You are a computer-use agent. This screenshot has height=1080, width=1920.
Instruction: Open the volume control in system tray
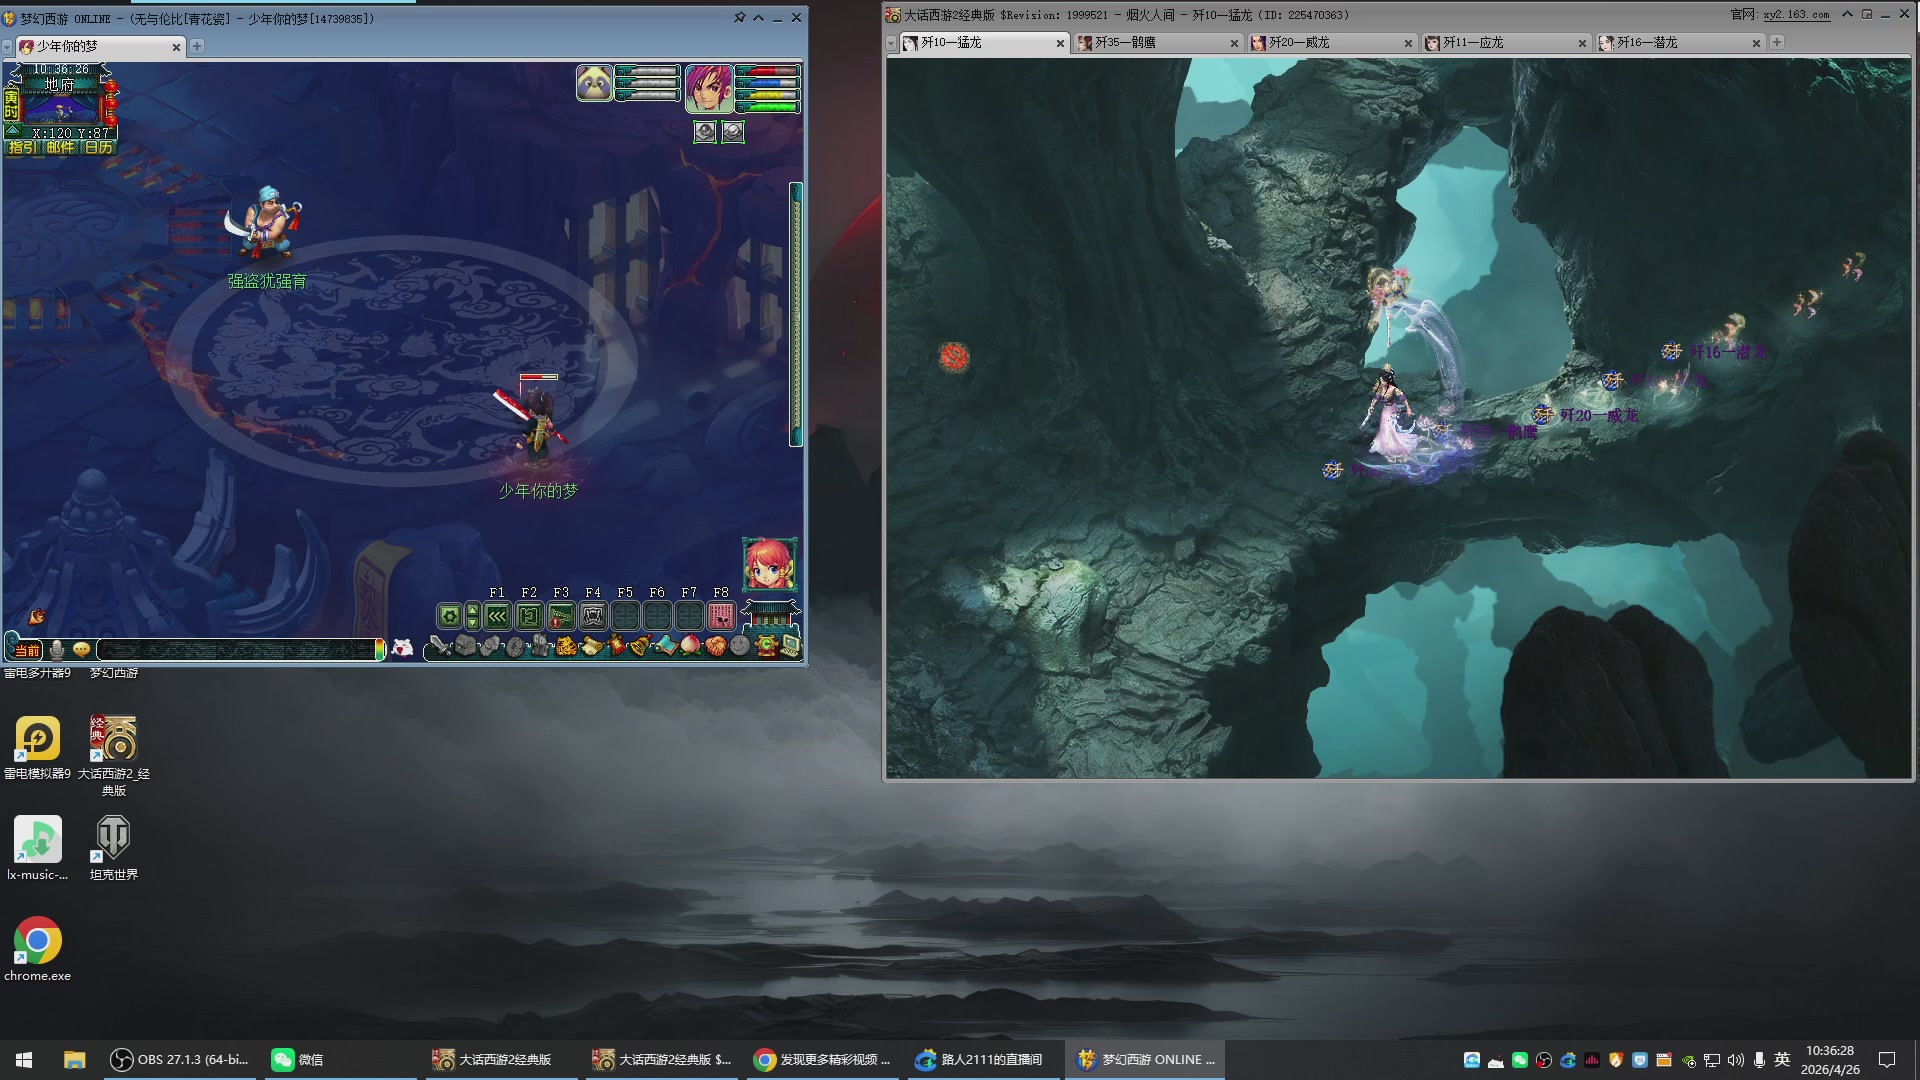pyautogui.click(x=1735, y=1060)
